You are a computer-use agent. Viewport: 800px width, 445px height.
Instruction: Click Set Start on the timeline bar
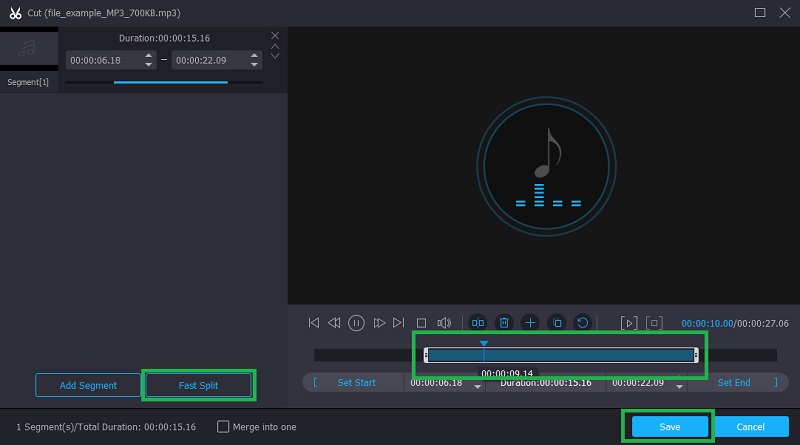[356, 383]
